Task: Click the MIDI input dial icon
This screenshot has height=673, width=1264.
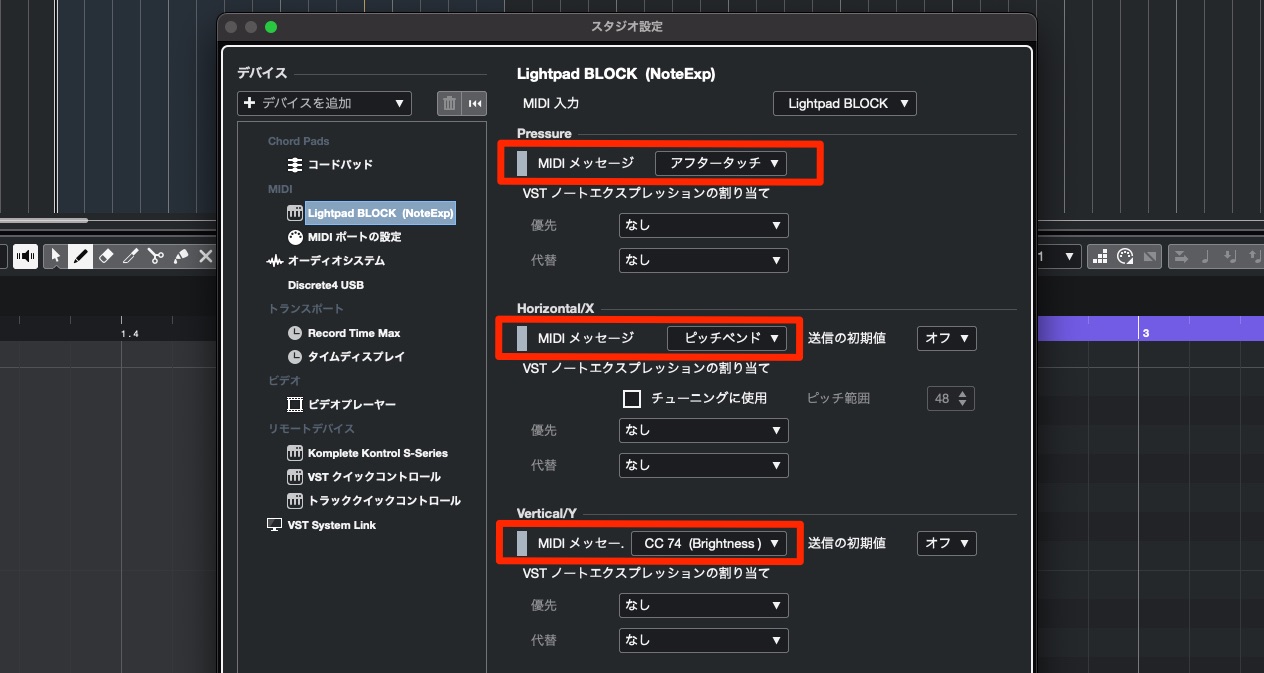Action: click(1124, 257)
